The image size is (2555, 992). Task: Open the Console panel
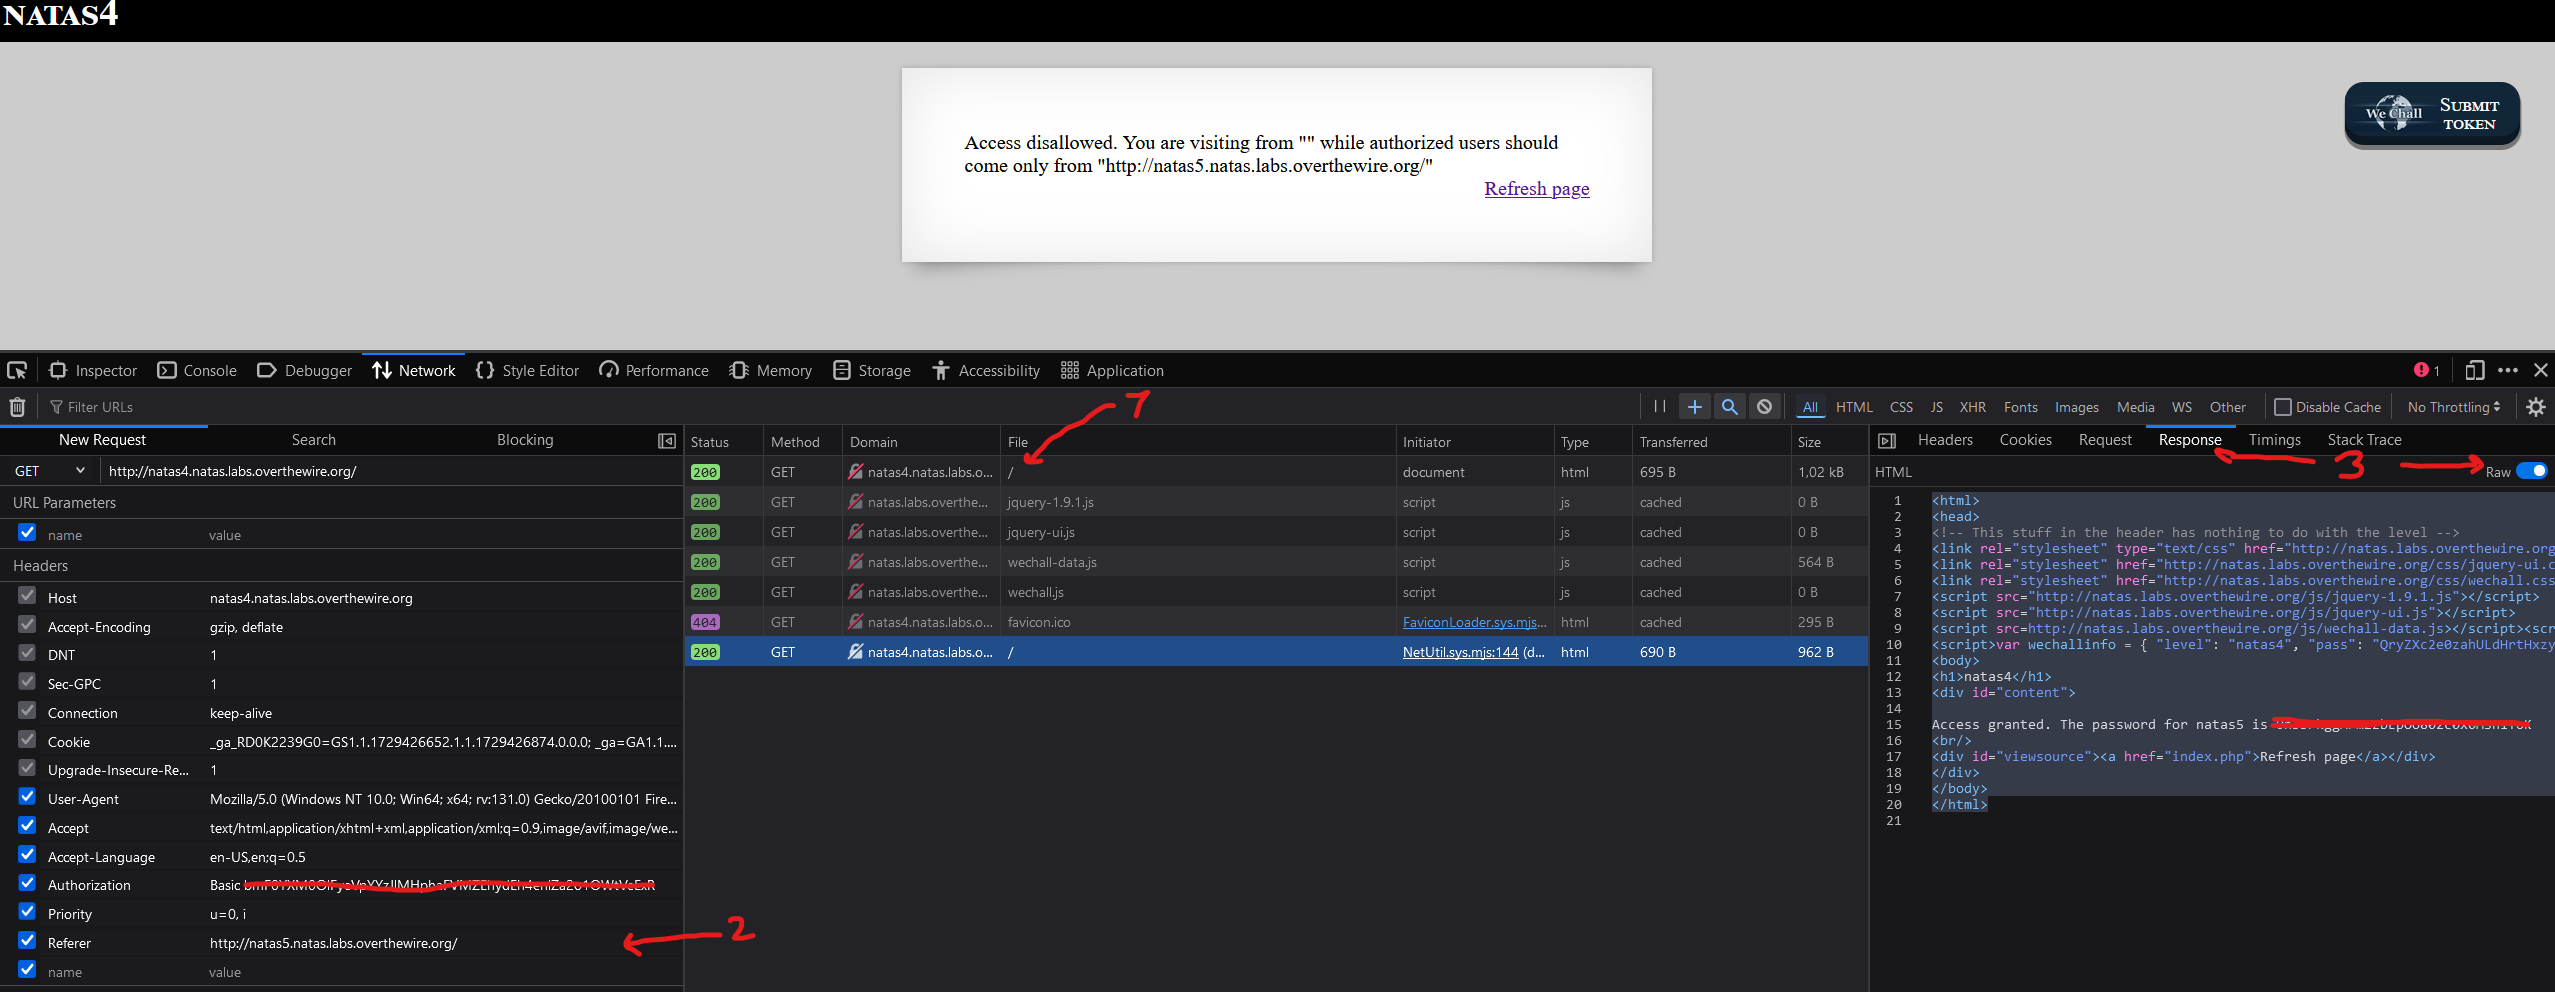(x=197, y=370)
